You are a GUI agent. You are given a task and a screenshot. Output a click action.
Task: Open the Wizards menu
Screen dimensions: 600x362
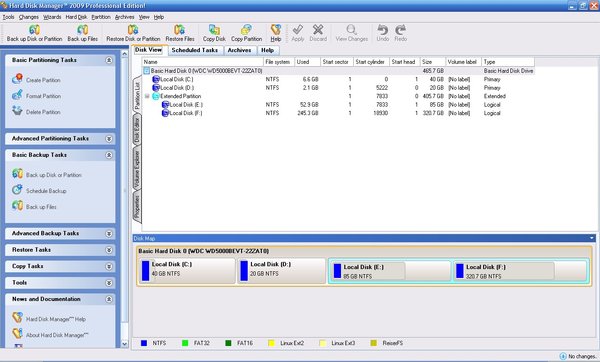(52, 17)
